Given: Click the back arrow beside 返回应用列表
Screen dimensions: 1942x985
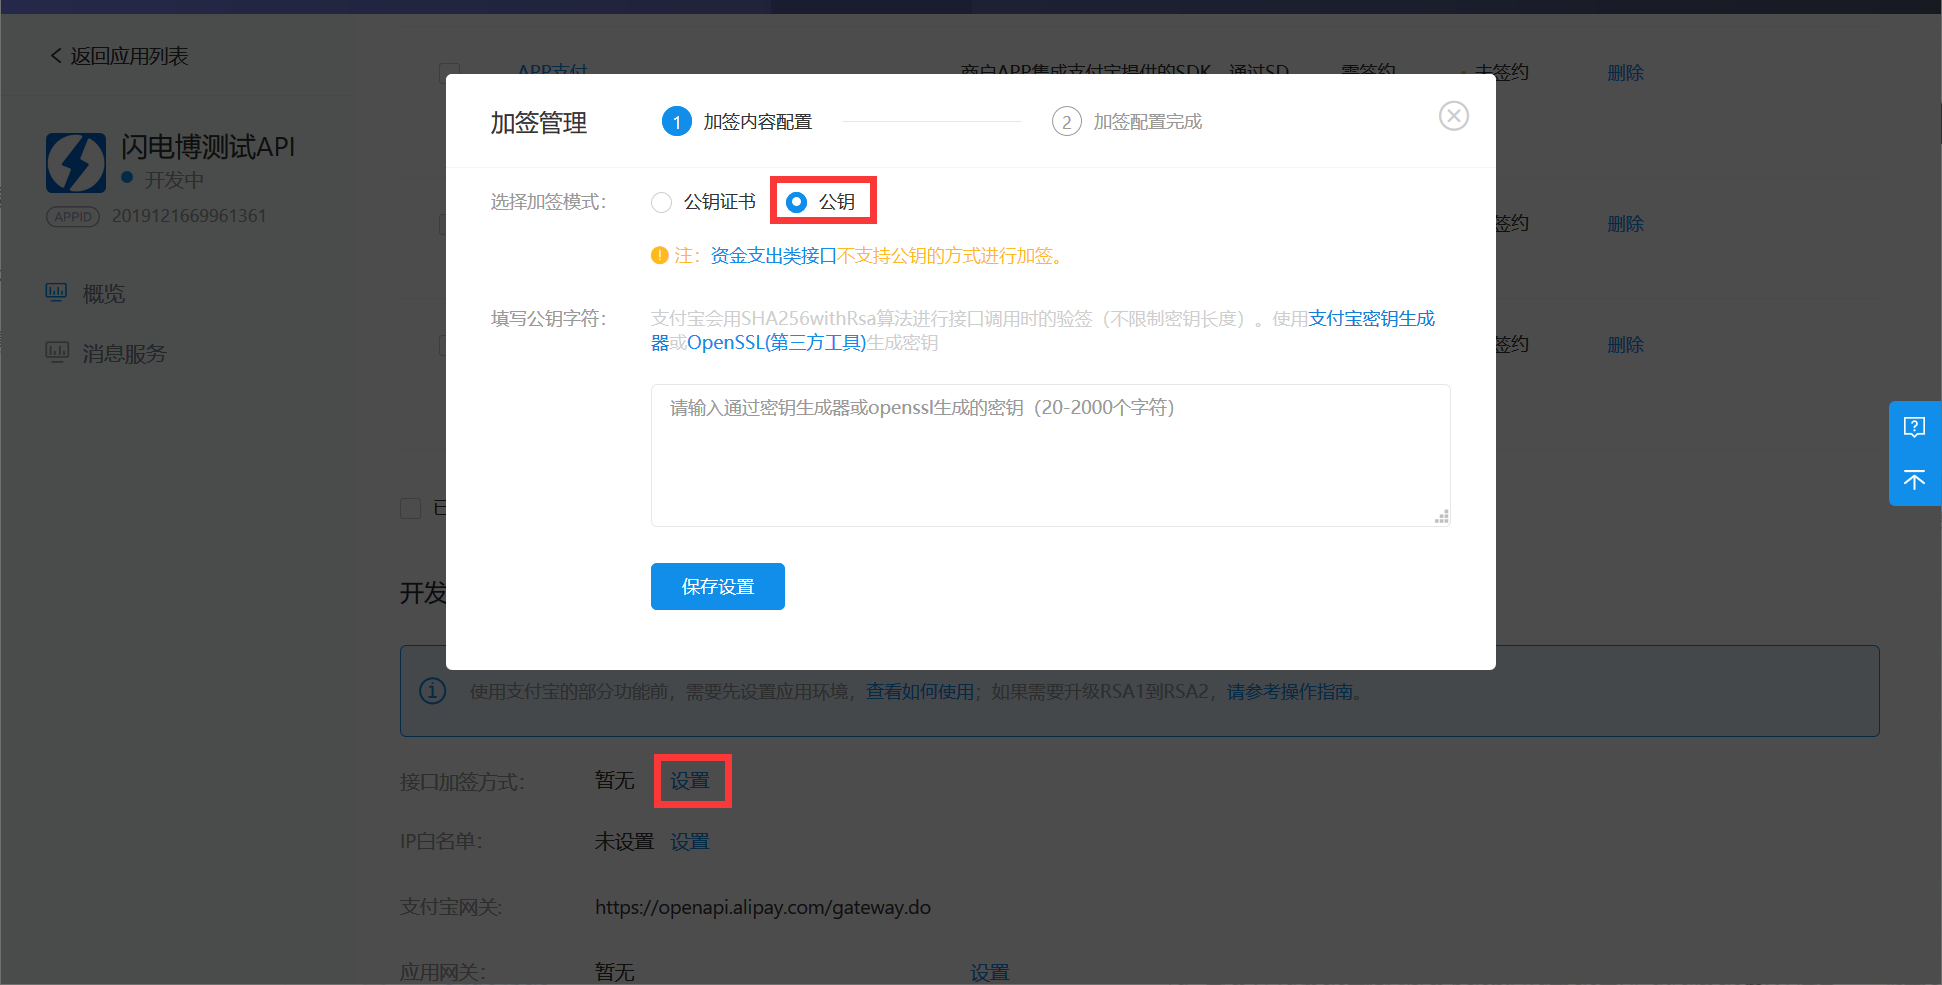Looking at the screenshot, I should point(56,55).
